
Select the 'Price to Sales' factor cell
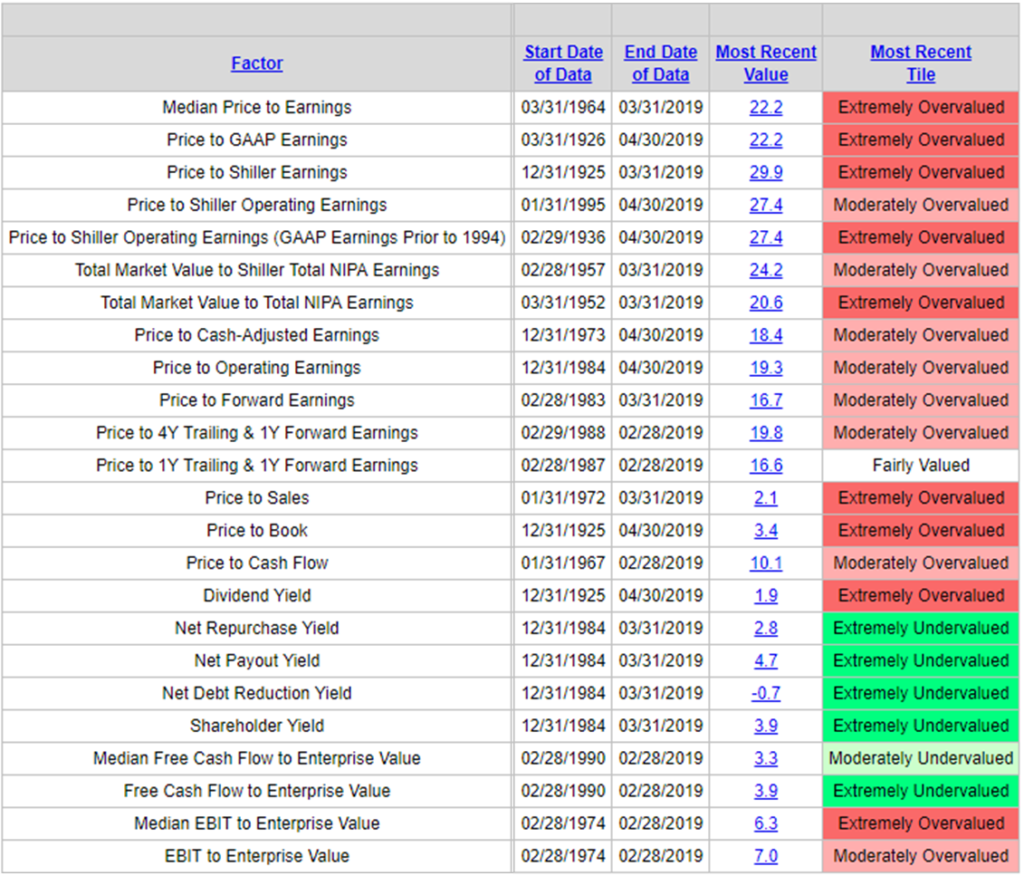coord(257,498)
